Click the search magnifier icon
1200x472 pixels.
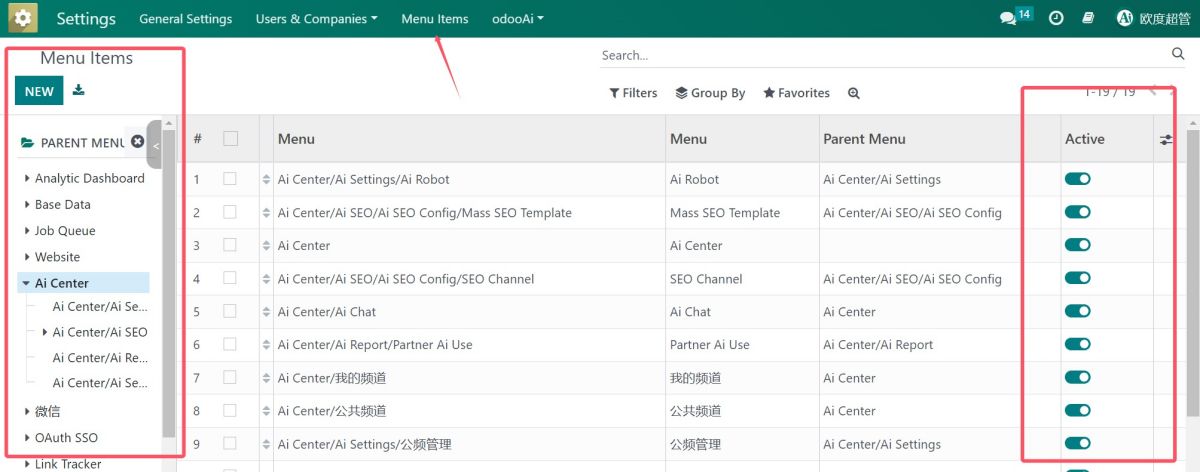pos(1177,54)
